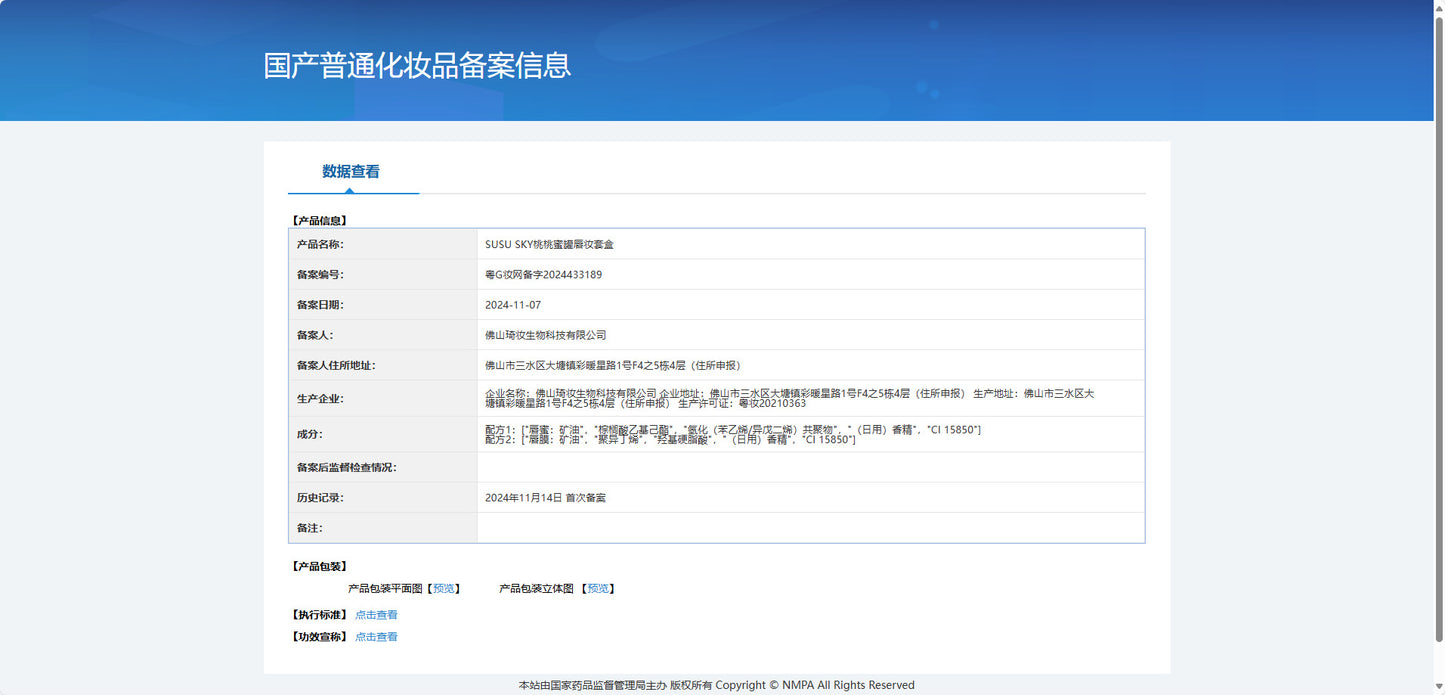Screen dimensions: 1445x695
Task: Click the 【产品信息】 section heading
Action: 319,221
